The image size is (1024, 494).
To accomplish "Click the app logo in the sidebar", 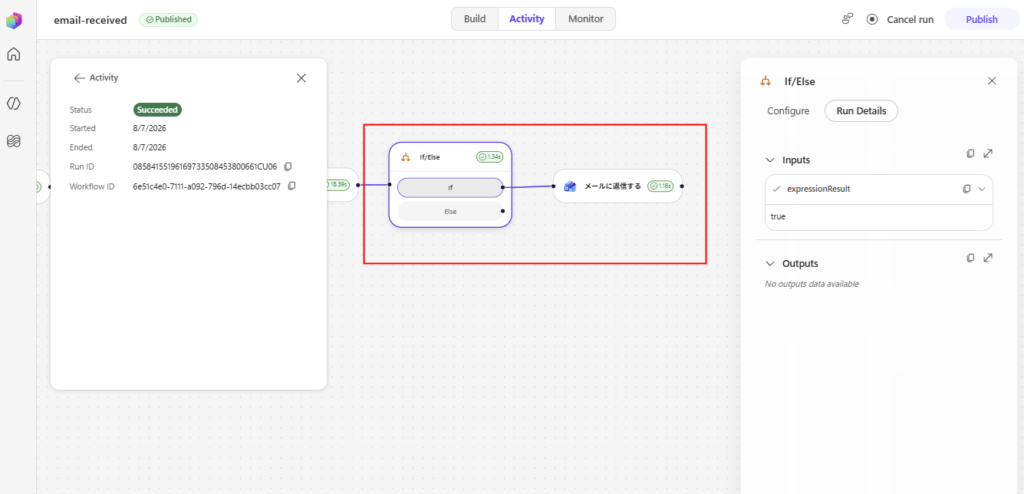I will (x=14, y=21).
